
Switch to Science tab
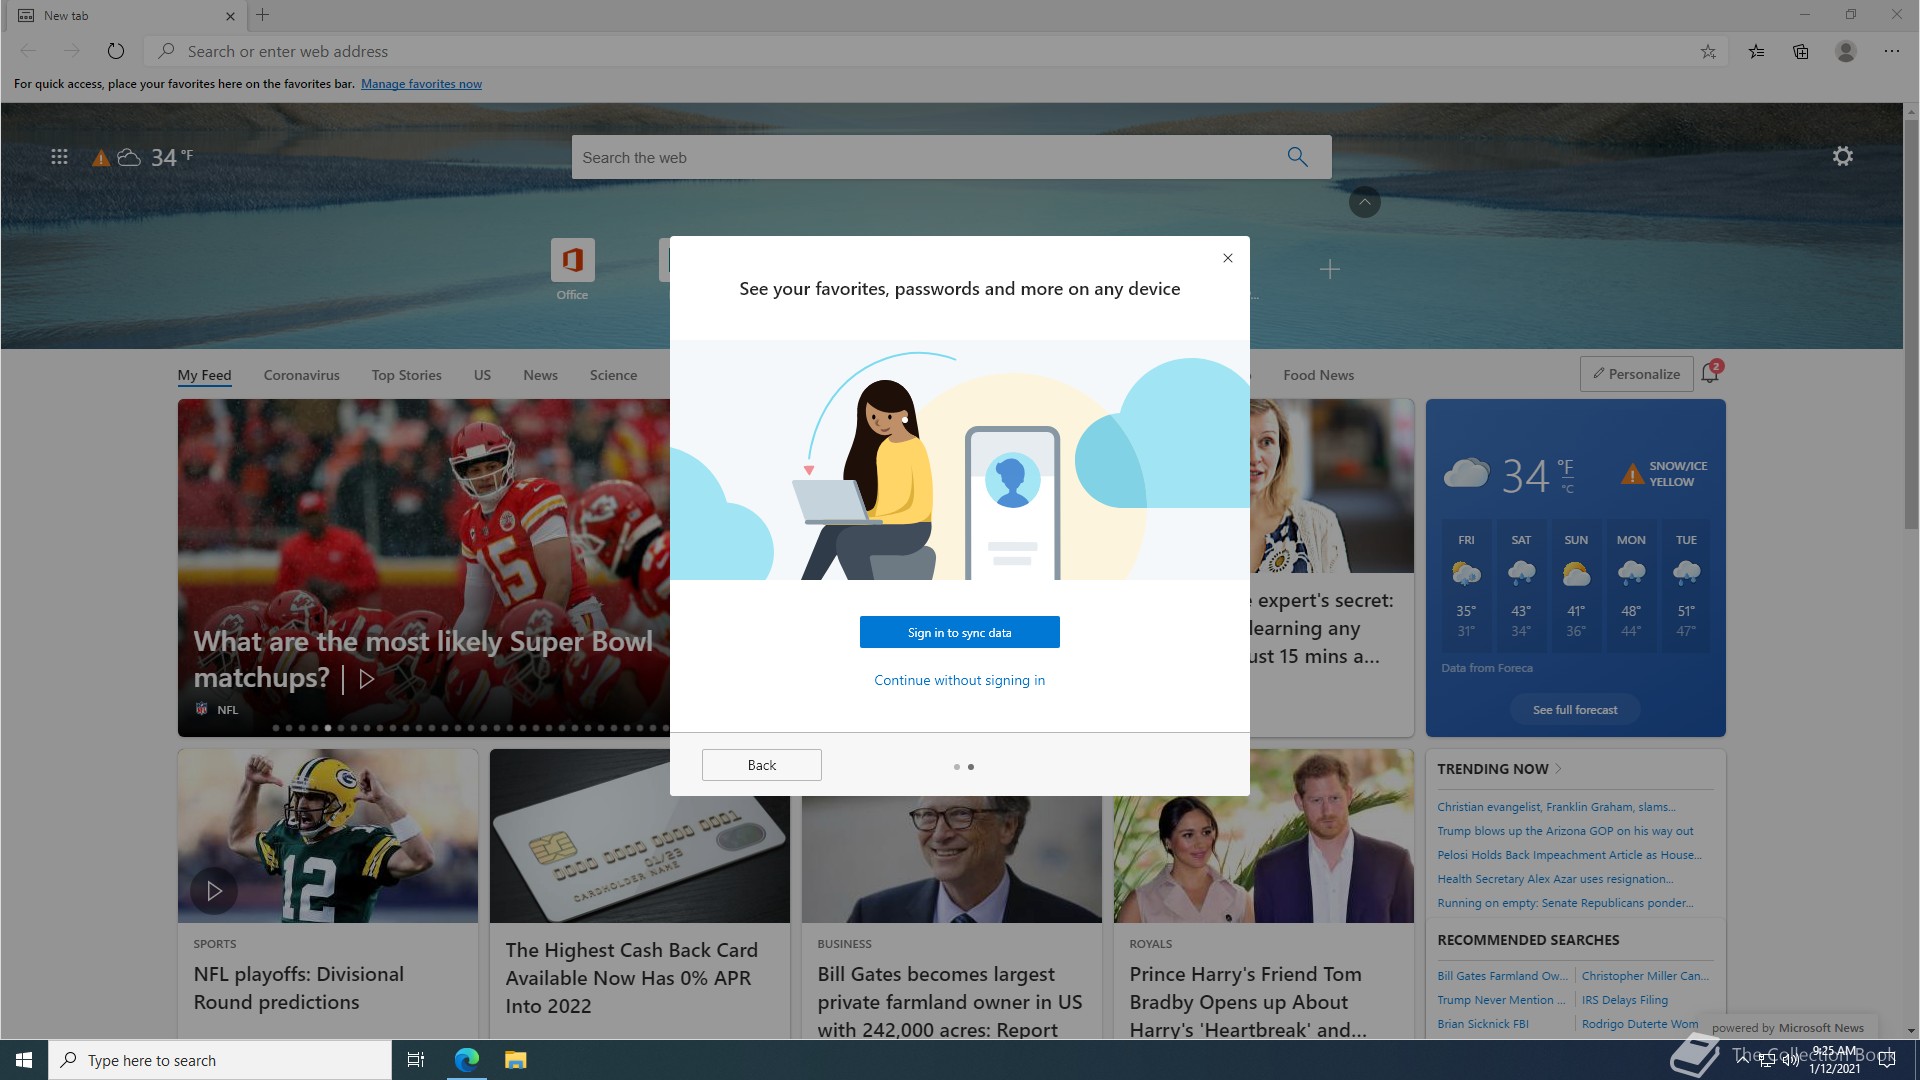click(613, 375)
